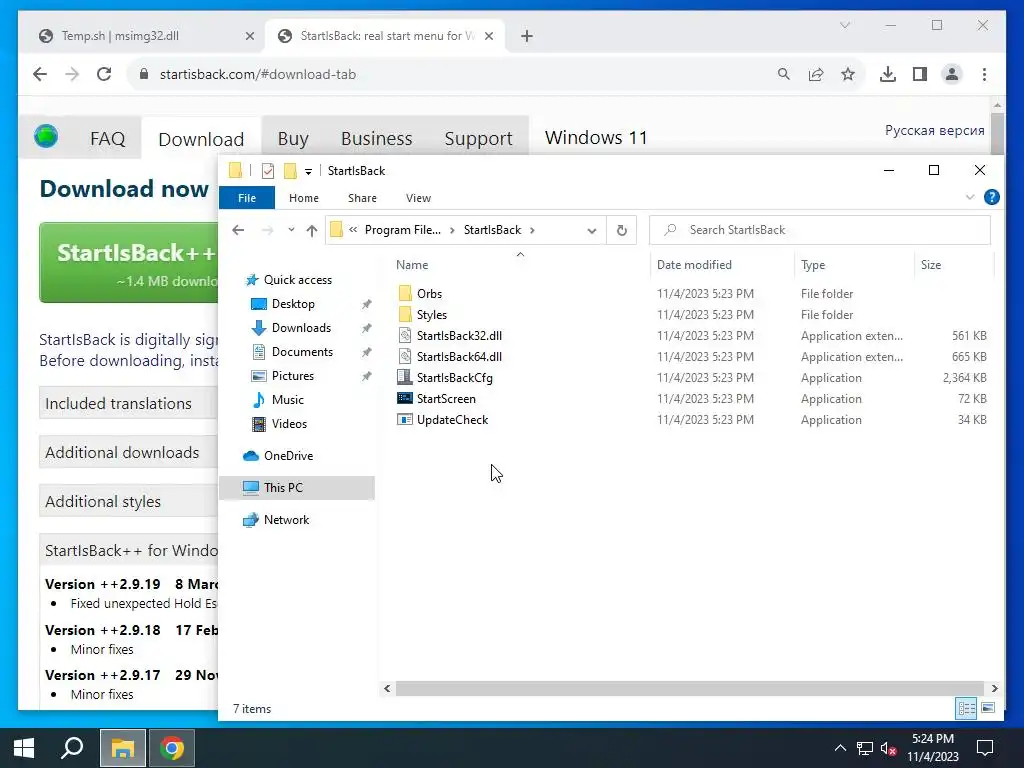This screenshot has width=1024, height=768.
Task: Click the Chrome address bar URL
Action: pyautogui.click(x=257, y=74)
